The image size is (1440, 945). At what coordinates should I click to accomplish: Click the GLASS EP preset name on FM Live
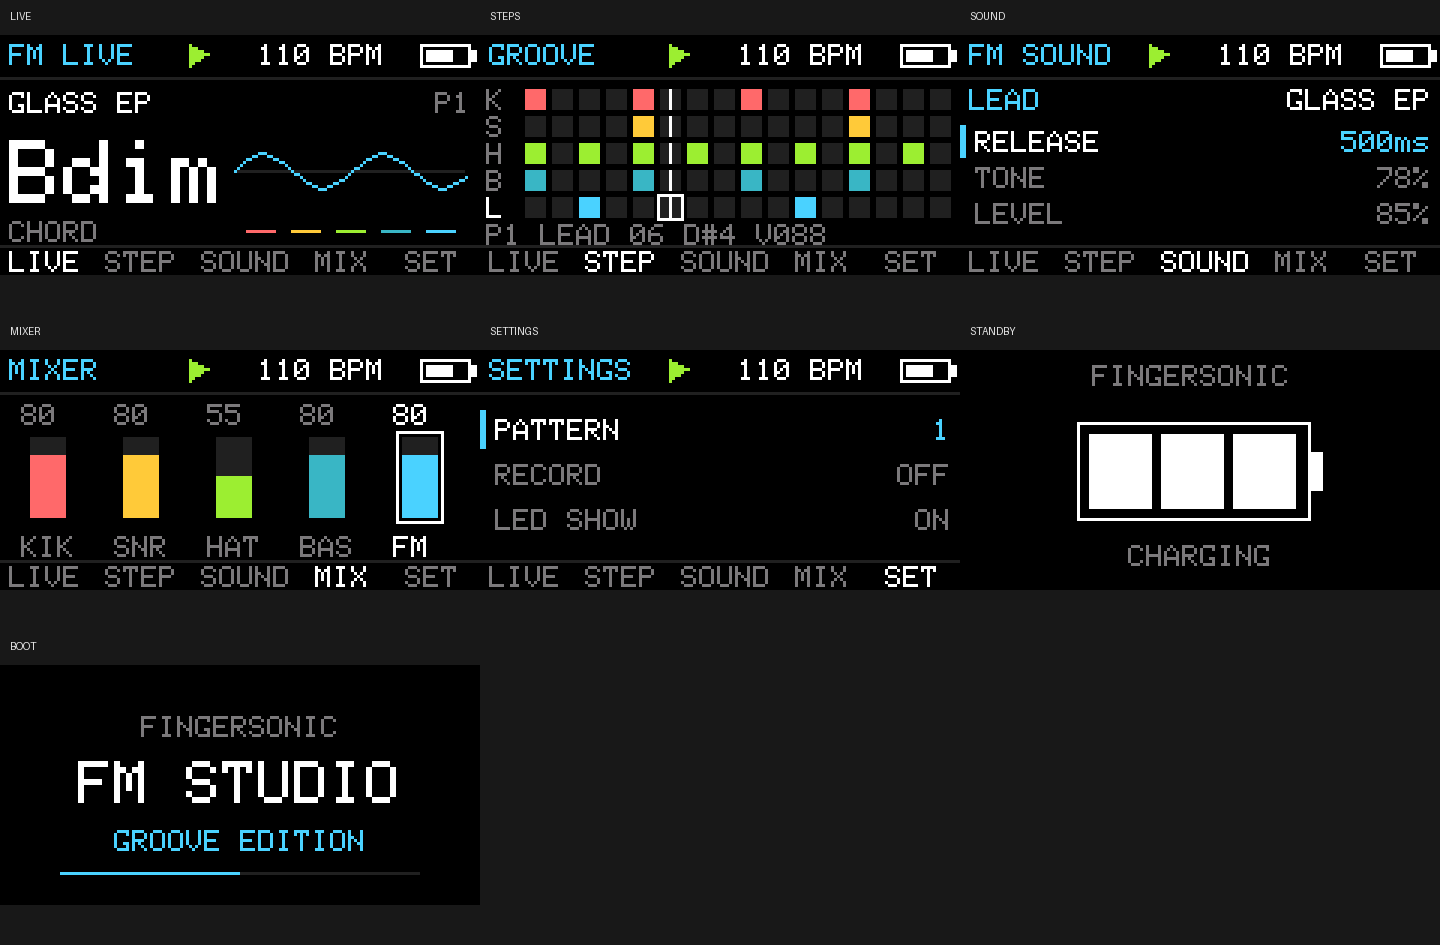click(x=79, y=103)
